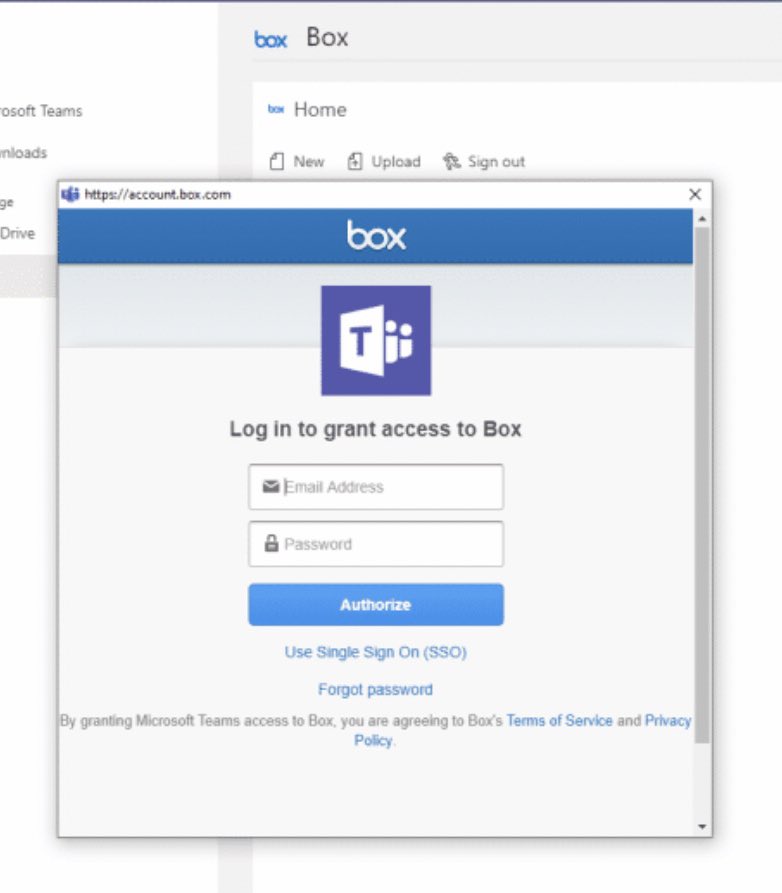
Task: Click the New file icon
Action: [277, 162]
